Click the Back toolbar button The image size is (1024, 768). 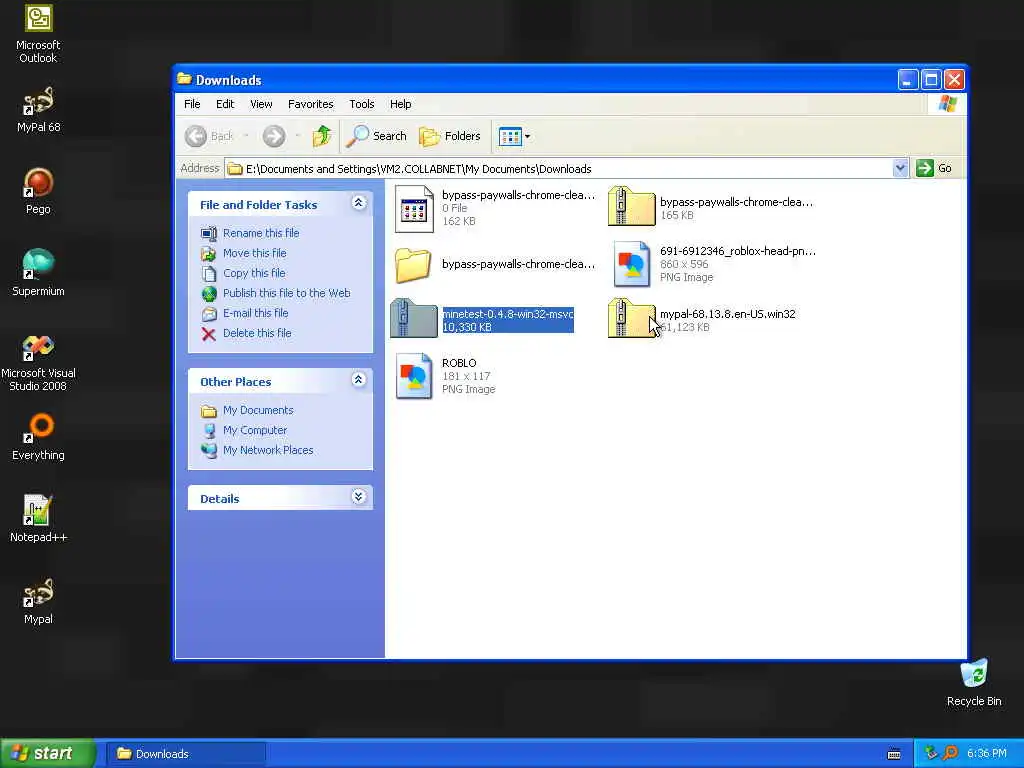209,136
